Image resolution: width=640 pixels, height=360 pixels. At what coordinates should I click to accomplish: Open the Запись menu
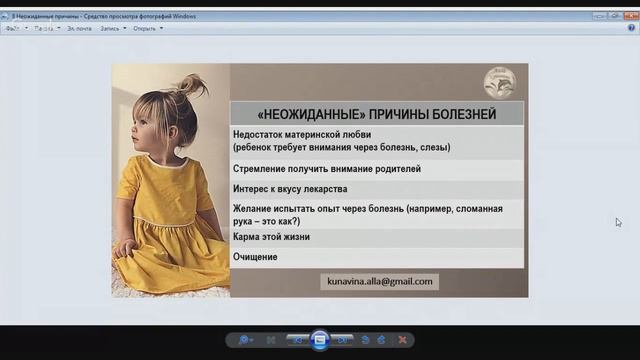(x=113, y=29)
